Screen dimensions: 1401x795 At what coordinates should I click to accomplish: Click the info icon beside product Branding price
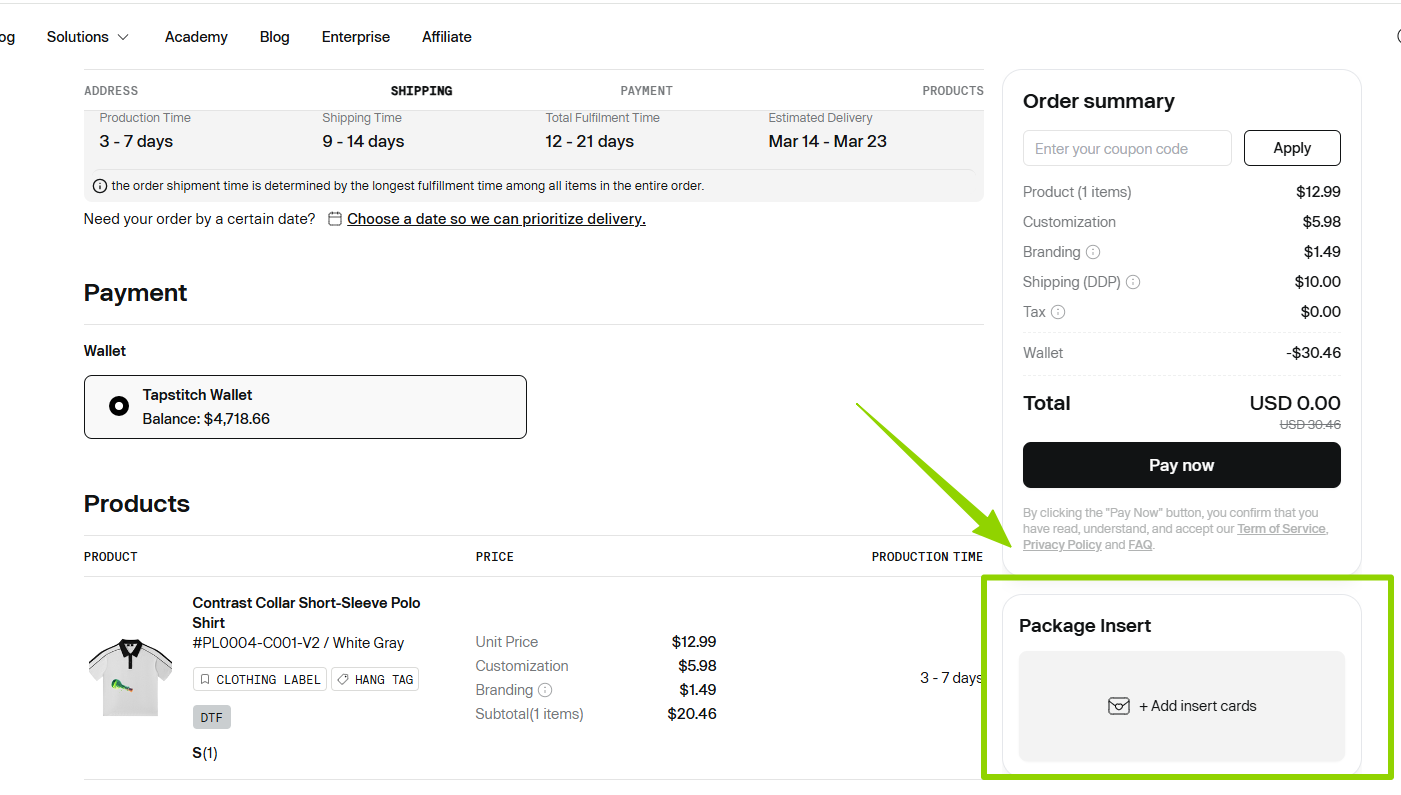[545, 690]
